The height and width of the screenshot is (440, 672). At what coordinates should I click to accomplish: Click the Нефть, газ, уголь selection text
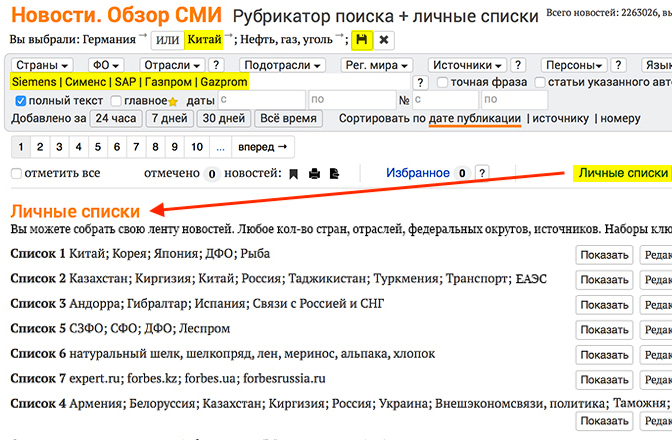pyautogui.click(x=286, y=40)
